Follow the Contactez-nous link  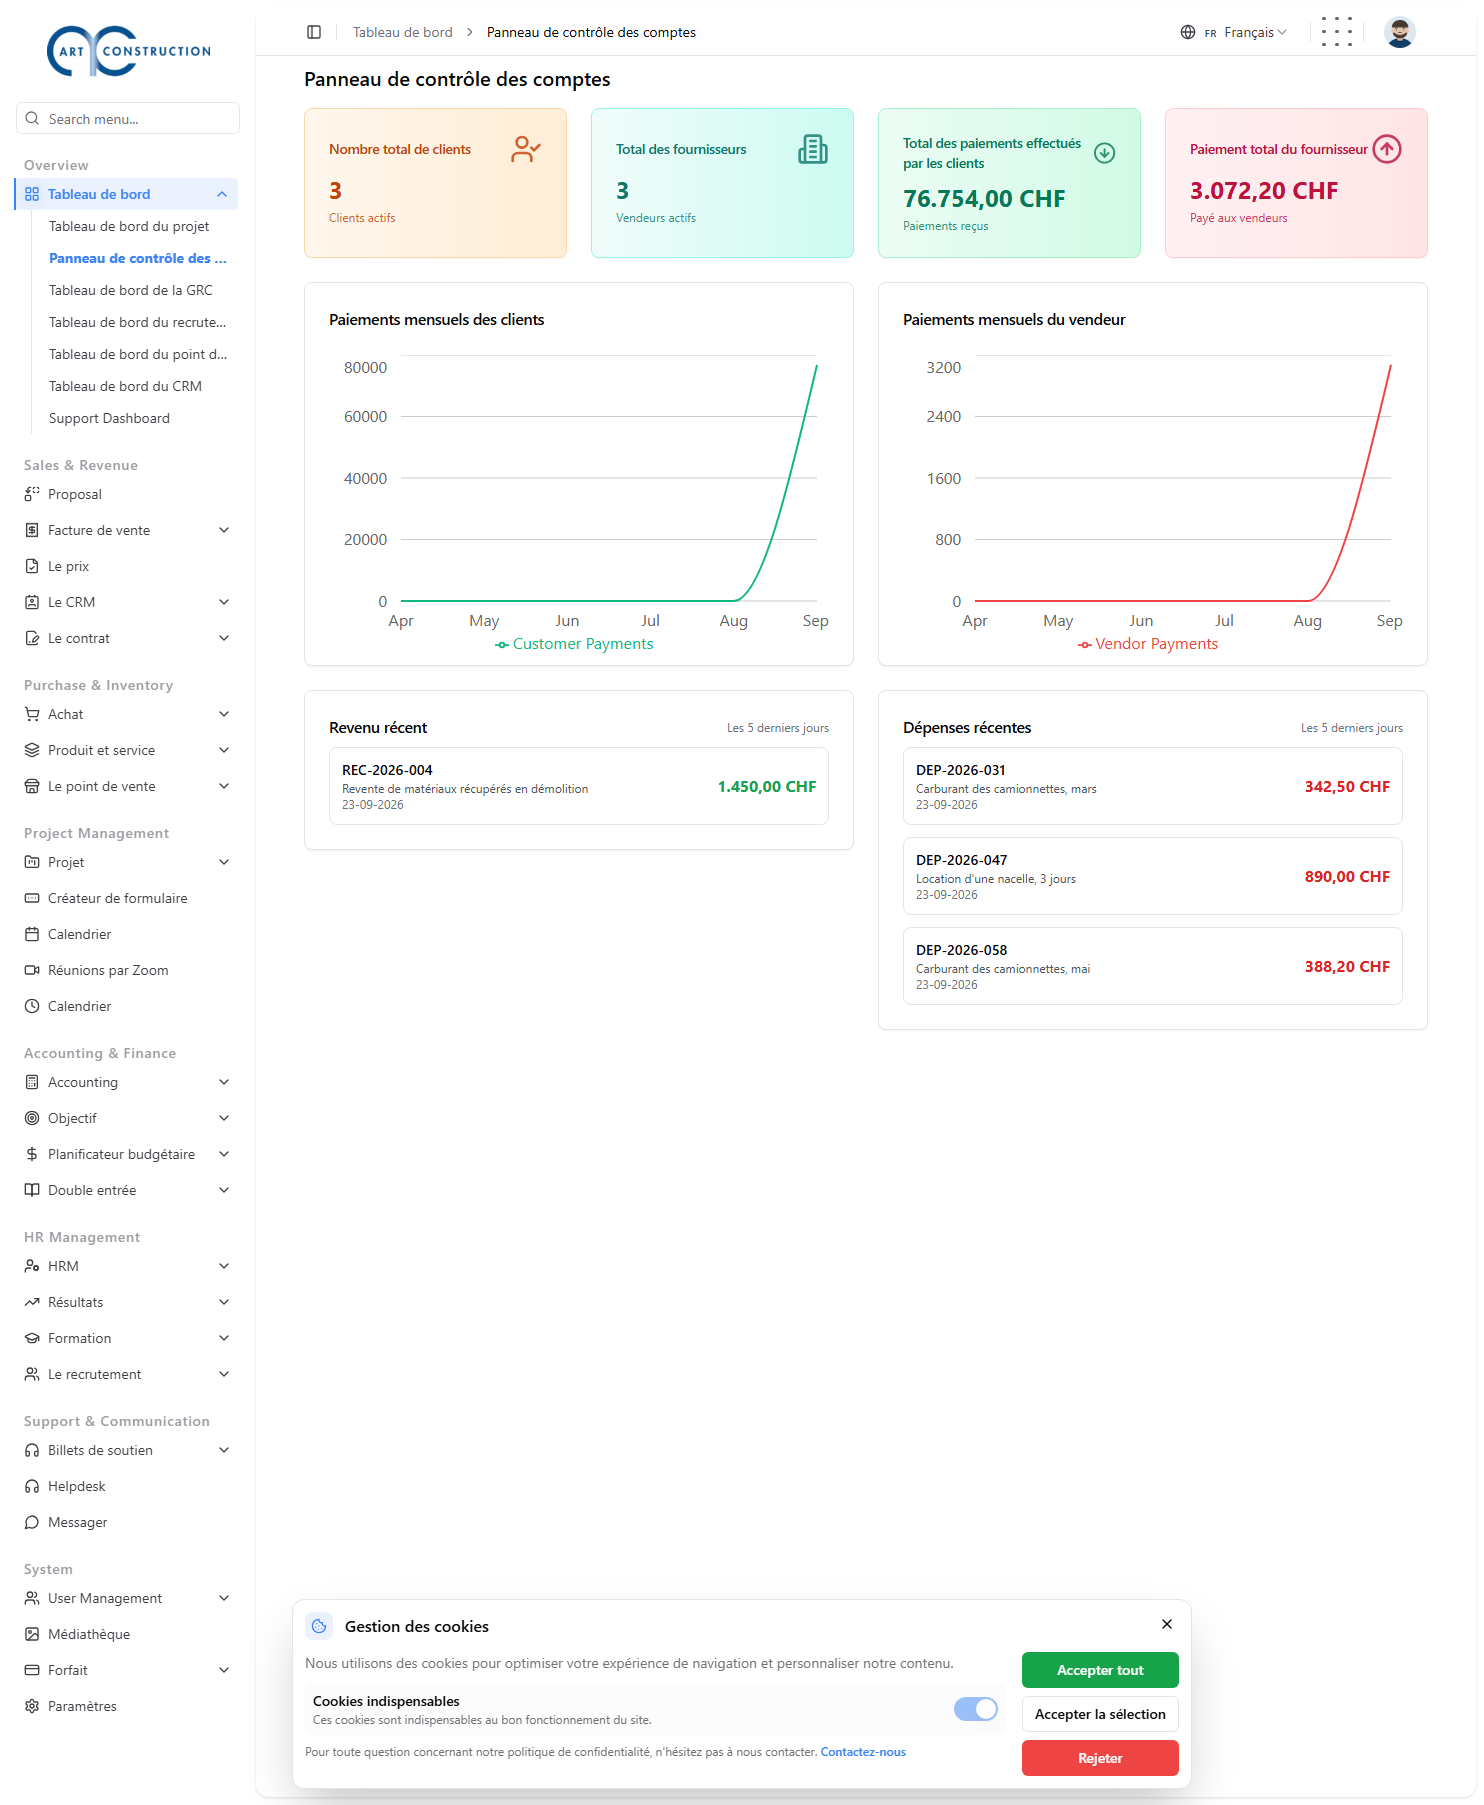pyautogui.click(x=863, y=1752)
